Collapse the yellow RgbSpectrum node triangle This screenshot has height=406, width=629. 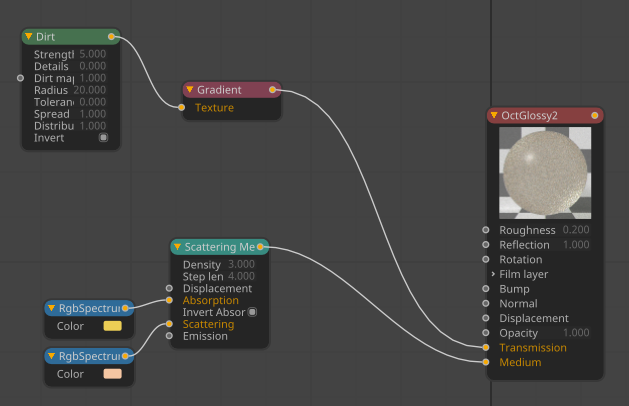pyautogui.click(x=51, y=308)
